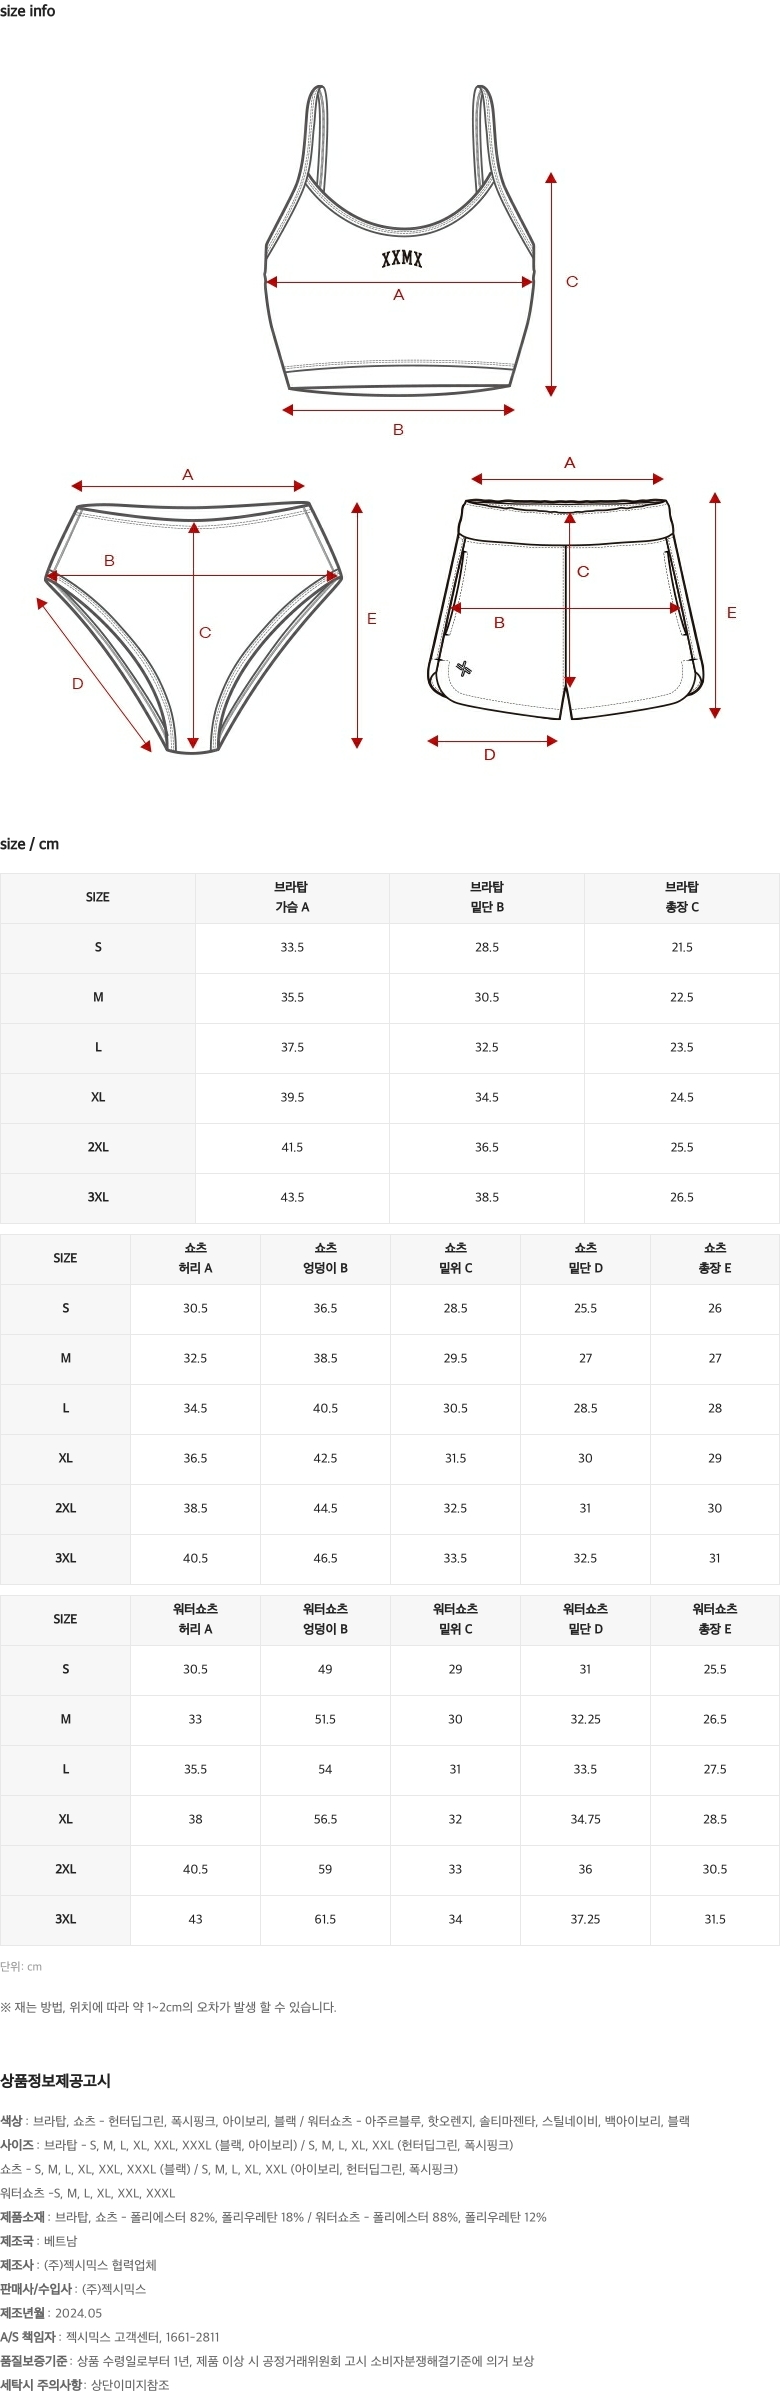780x2398 pixels.
Task: Click the A waist label above water shorts
Action: pos(570,463)
